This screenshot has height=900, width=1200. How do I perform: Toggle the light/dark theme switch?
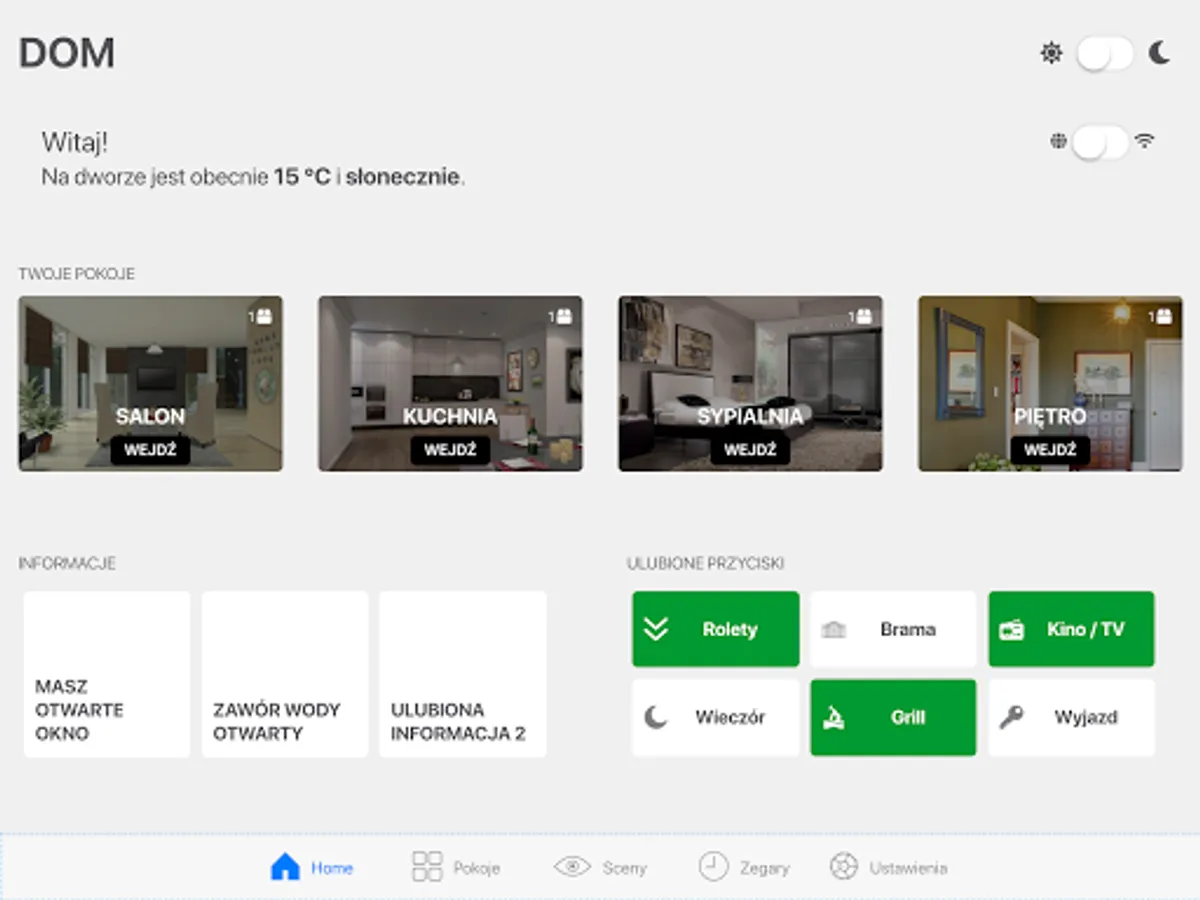[x=1105, y=54]
